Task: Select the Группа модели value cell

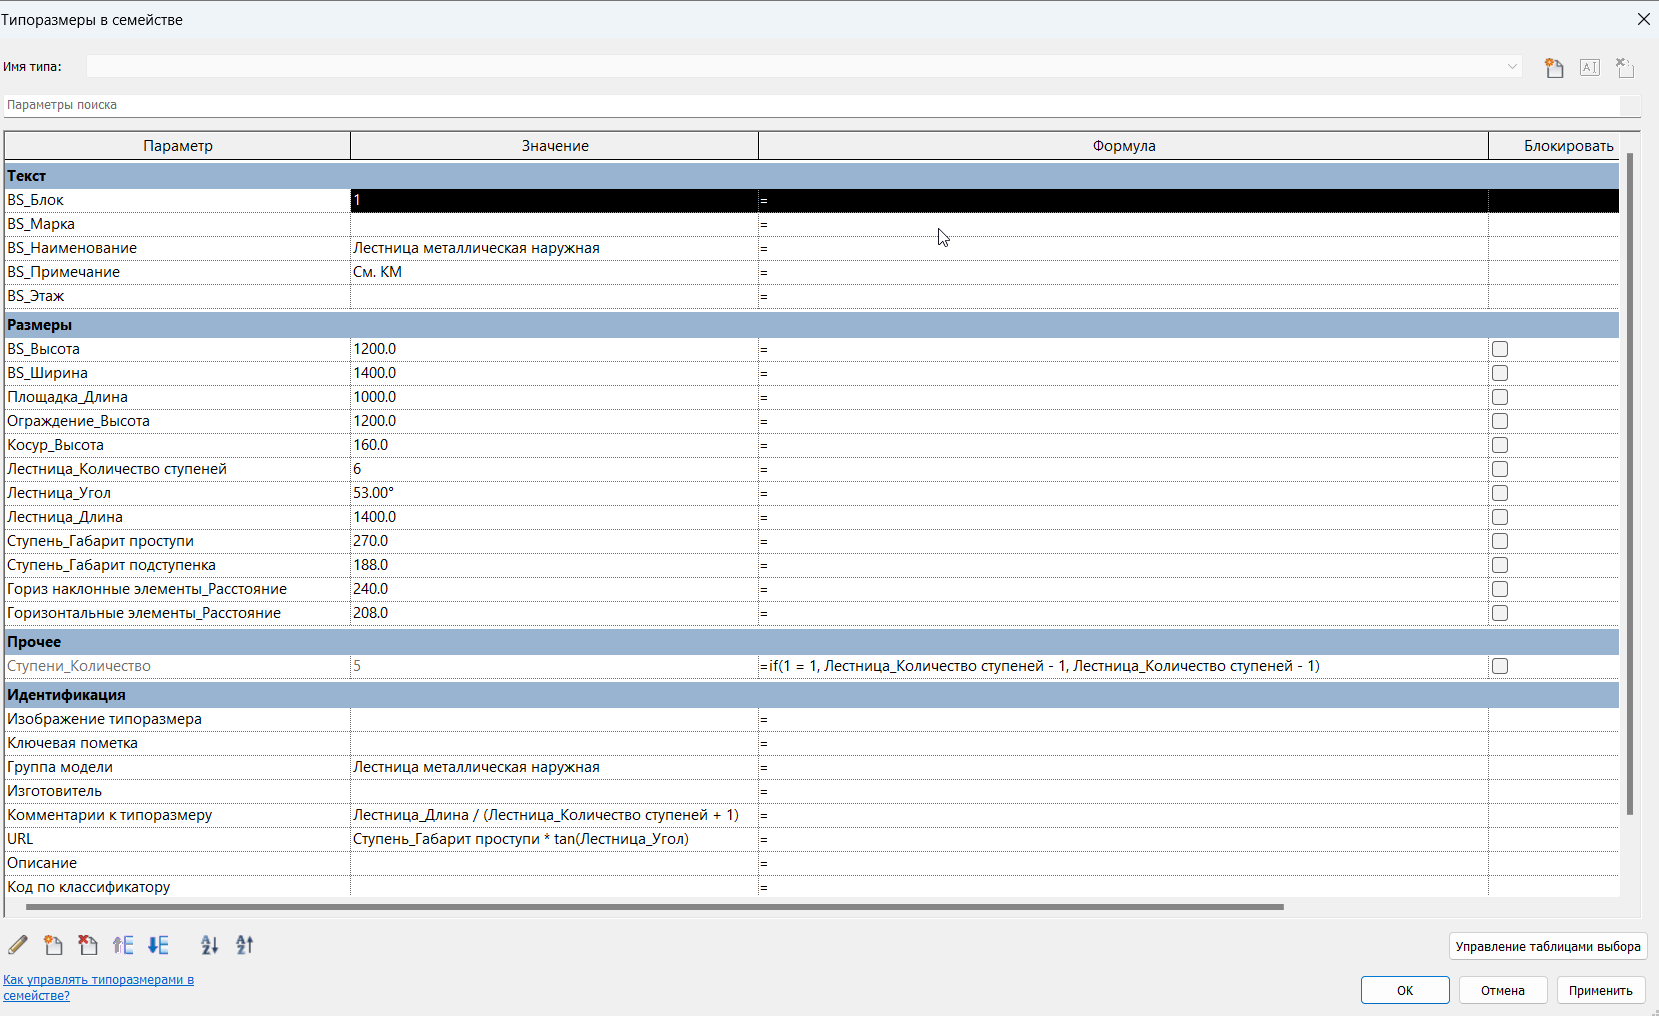Action: coord(554,767)
